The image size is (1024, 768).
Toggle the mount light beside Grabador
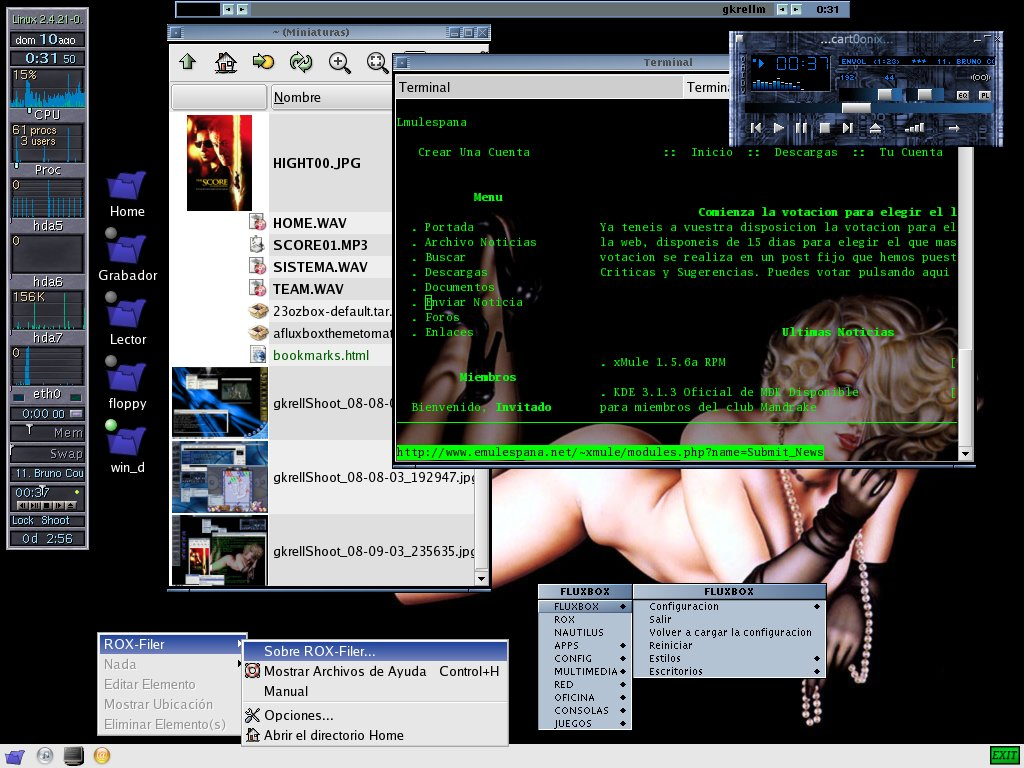click(x=111, y=233)
